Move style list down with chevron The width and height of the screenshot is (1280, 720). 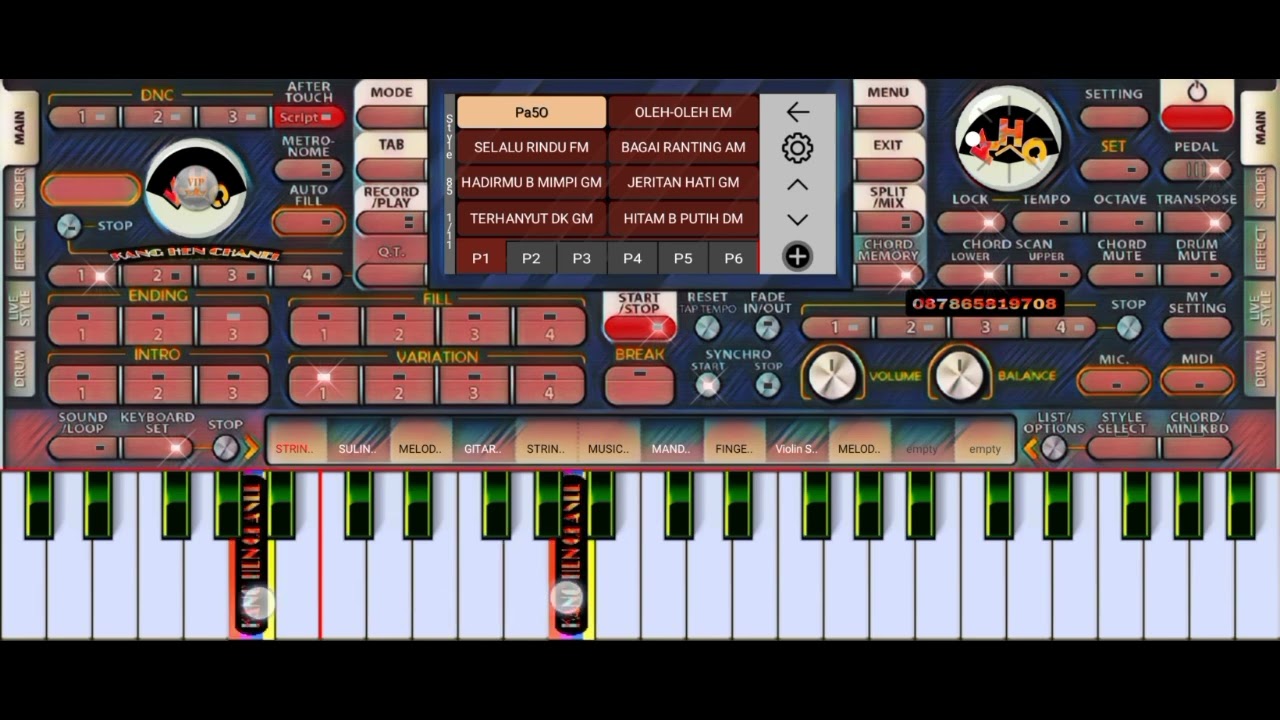797,220
